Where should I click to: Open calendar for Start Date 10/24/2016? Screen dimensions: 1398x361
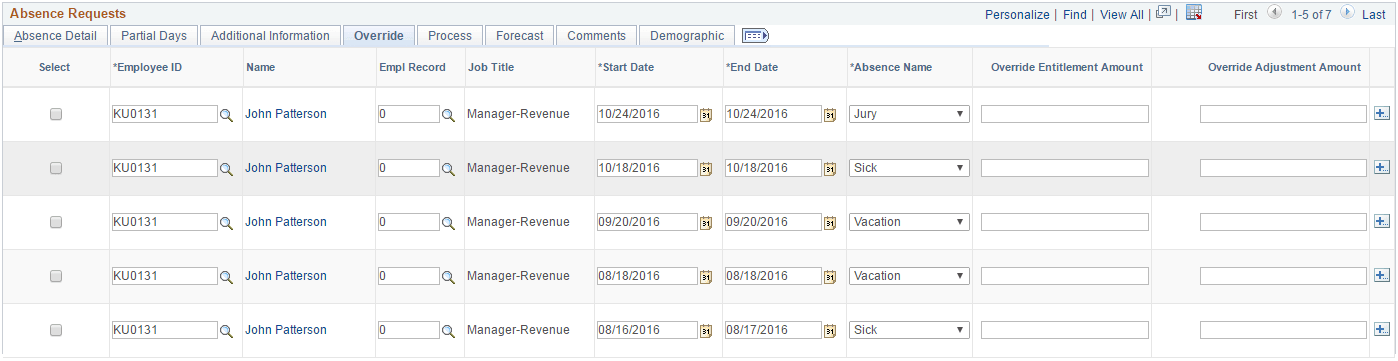[706, 115]
